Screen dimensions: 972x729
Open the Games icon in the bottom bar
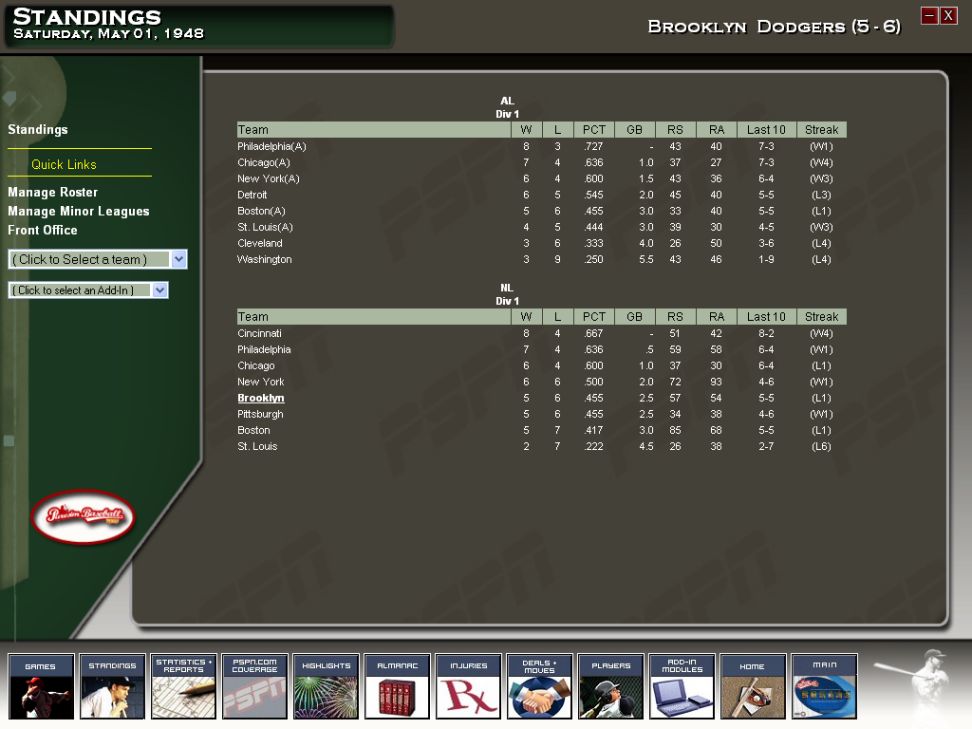(x=41, y=686)
